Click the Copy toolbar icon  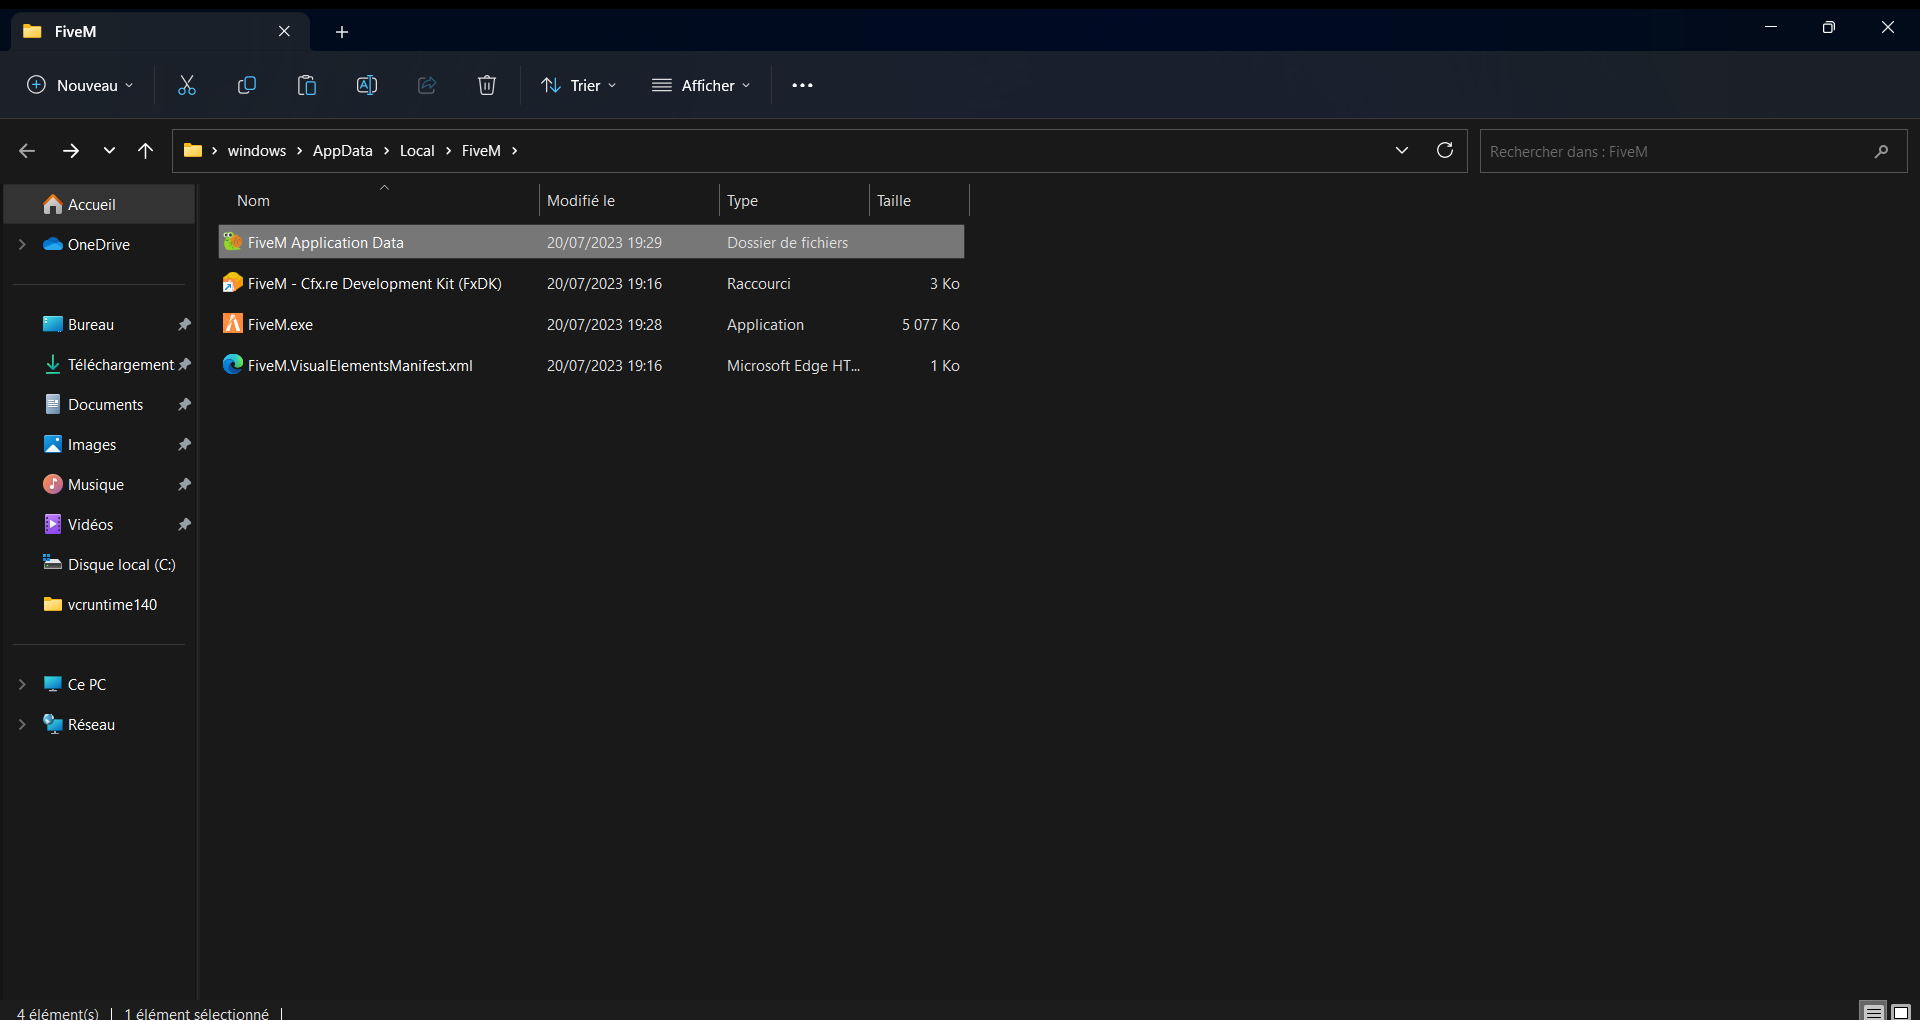click(247, 86)
